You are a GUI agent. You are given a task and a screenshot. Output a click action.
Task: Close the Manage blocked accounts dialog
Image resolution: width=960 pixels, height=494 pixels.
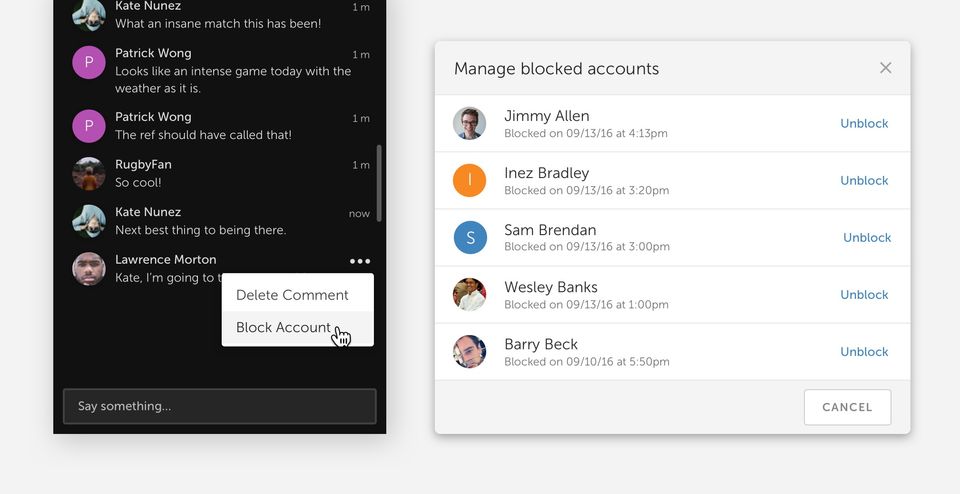(885, 68)
